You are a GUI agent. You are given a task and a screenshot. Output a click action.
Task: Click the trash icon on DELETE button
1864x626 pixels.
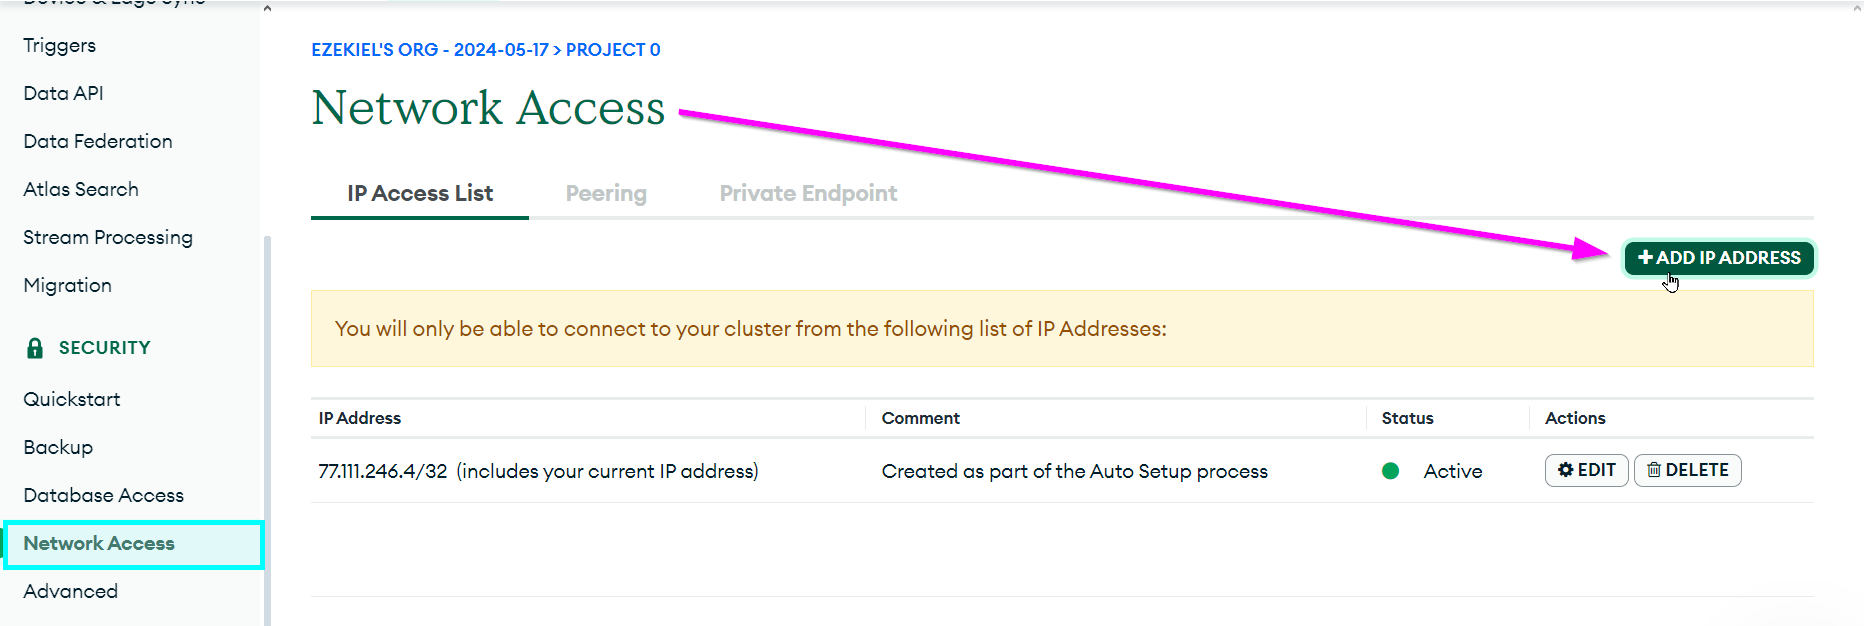tap(1654, 470)
